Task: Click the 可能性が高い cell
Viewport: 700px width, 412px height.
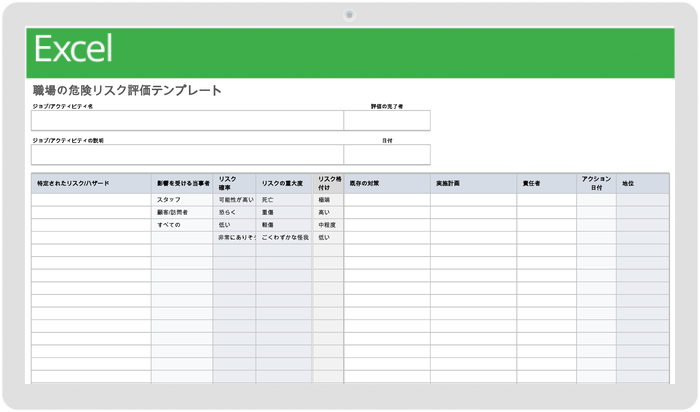Action: tap(234, 200)
